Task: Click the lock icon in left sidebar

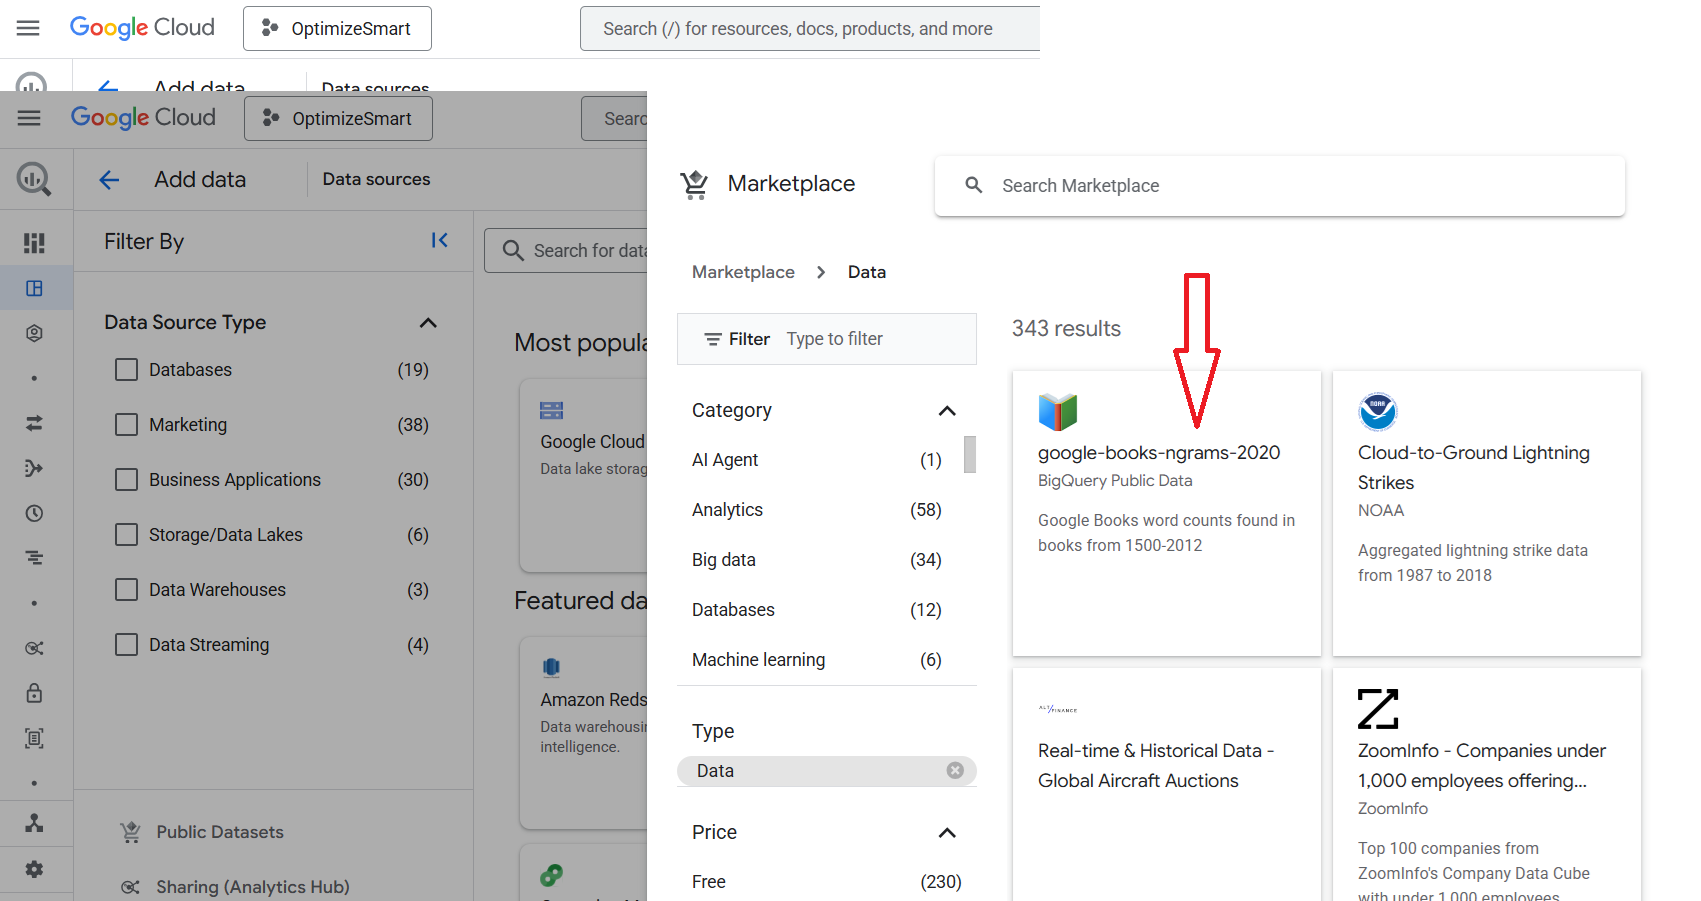Action: click(x=34, y=693)
